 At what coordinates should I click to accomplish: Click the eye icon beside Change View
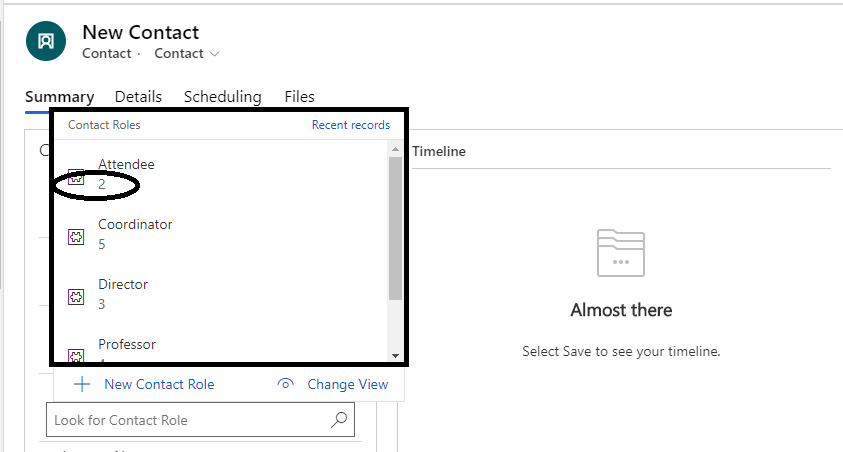pyautogui.click(x=286, y=384)
